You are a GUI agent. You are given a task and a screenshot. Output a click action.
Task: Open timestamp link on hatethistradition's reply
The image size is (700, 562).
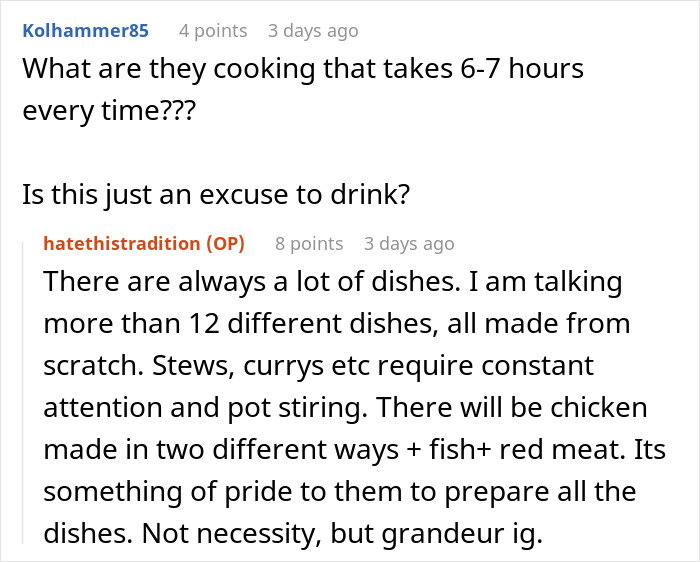pyautogui.click(x=408, y=243)
